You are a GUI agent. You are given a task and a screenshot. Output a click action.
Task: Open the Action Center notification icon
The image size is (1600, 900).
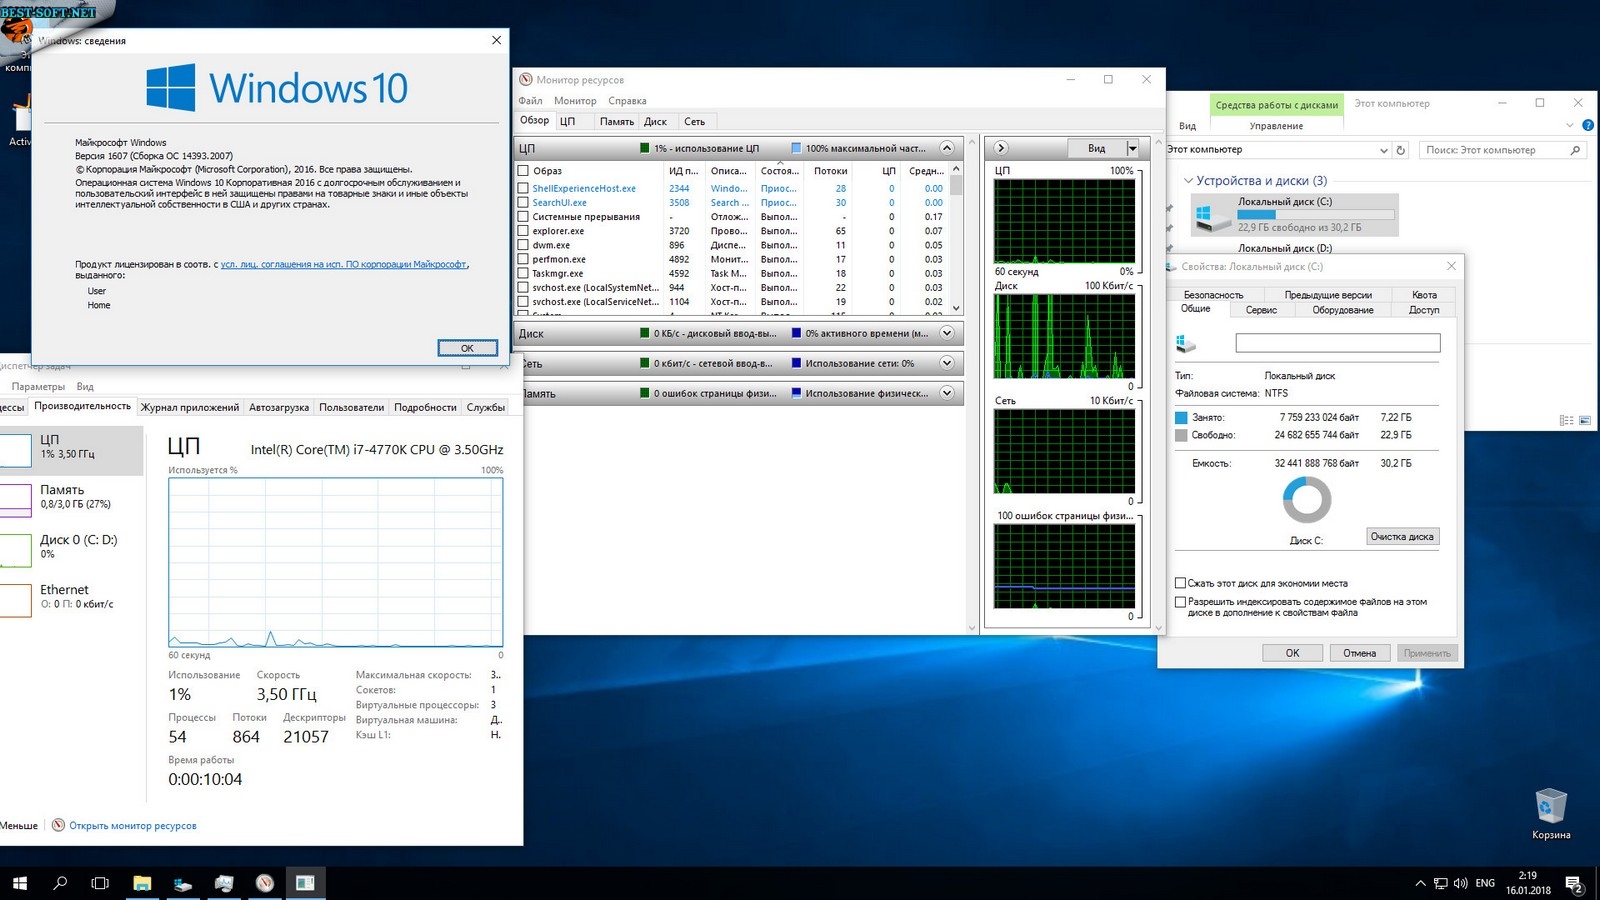coord(1574,884)
